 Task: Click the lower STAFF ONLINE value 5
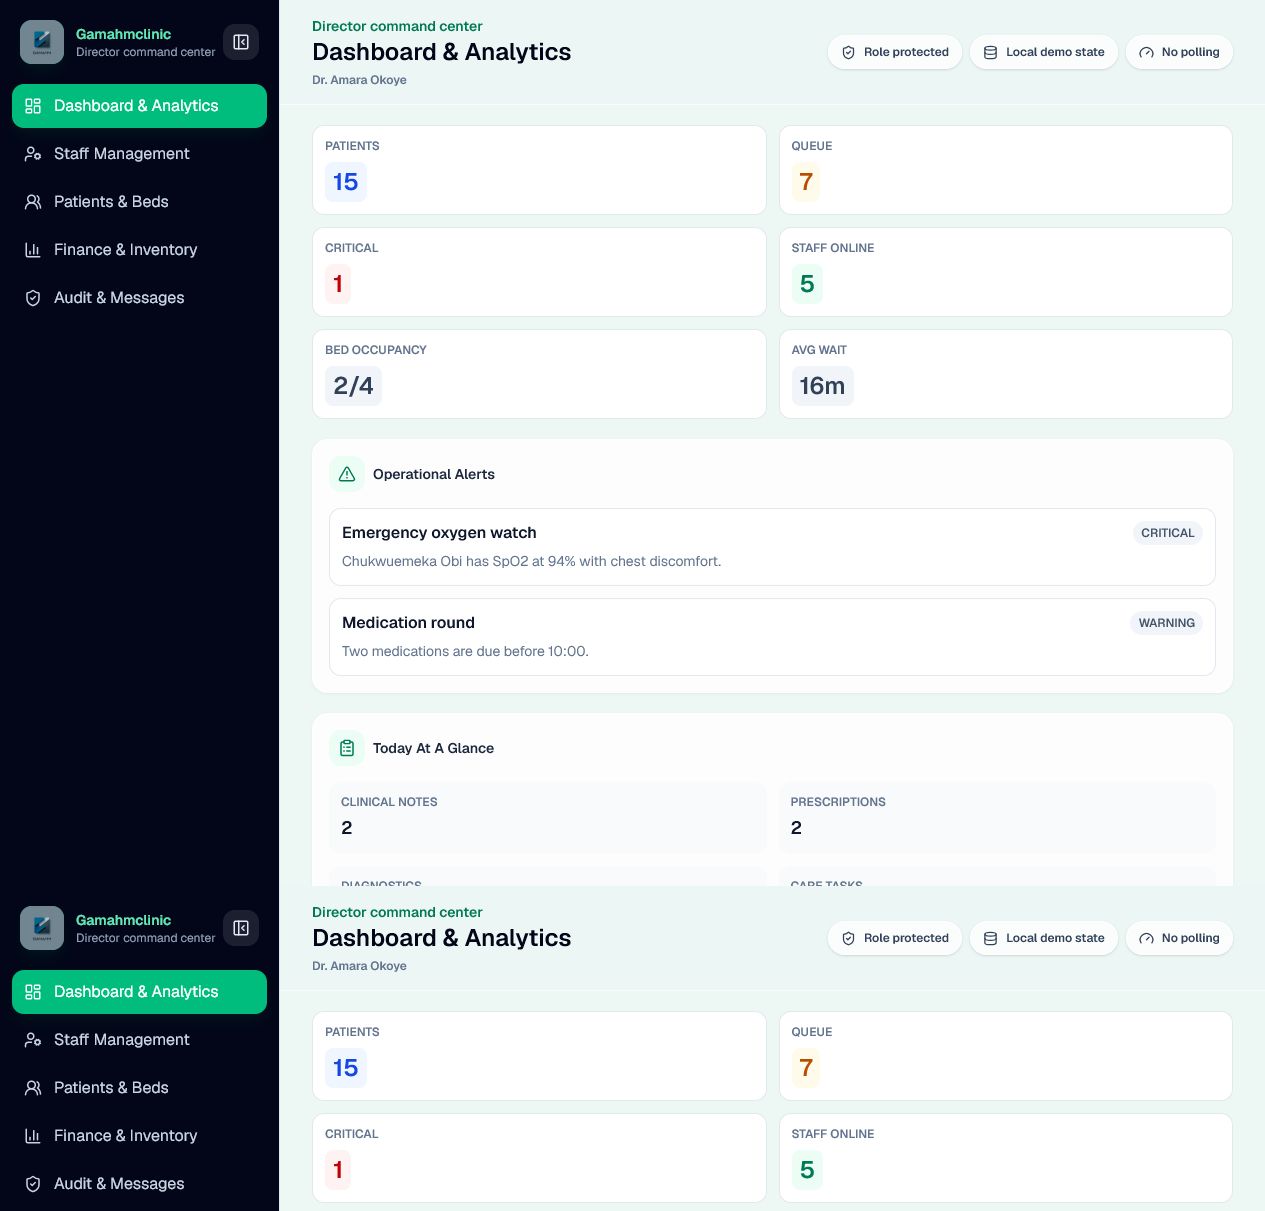pos(807,1170)
